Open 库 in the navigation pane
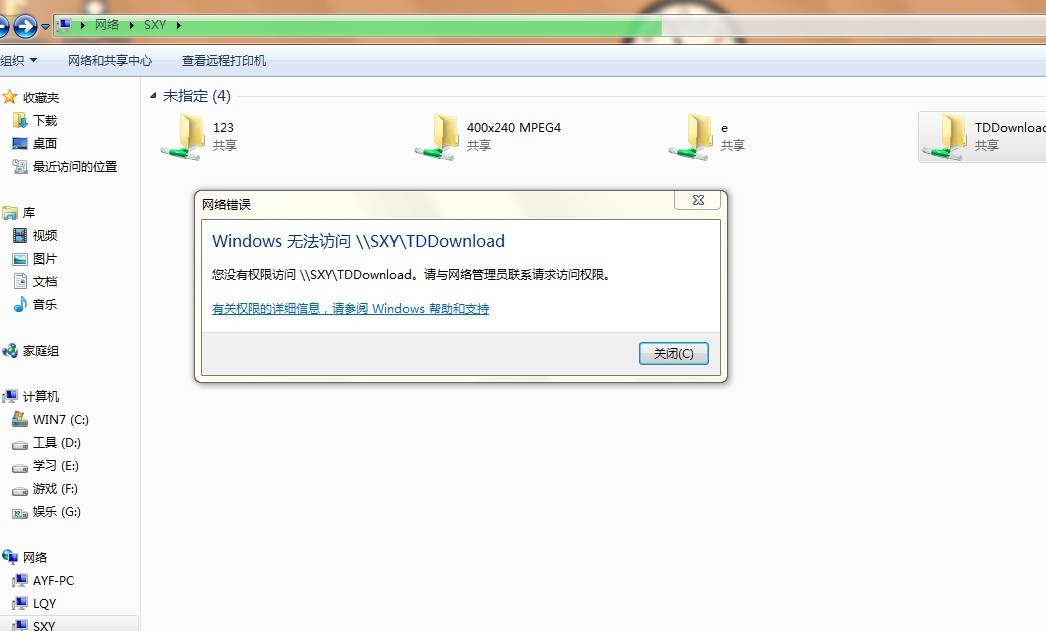The width and height of the screenshot is (1046, 631). (x=29, y=213)
